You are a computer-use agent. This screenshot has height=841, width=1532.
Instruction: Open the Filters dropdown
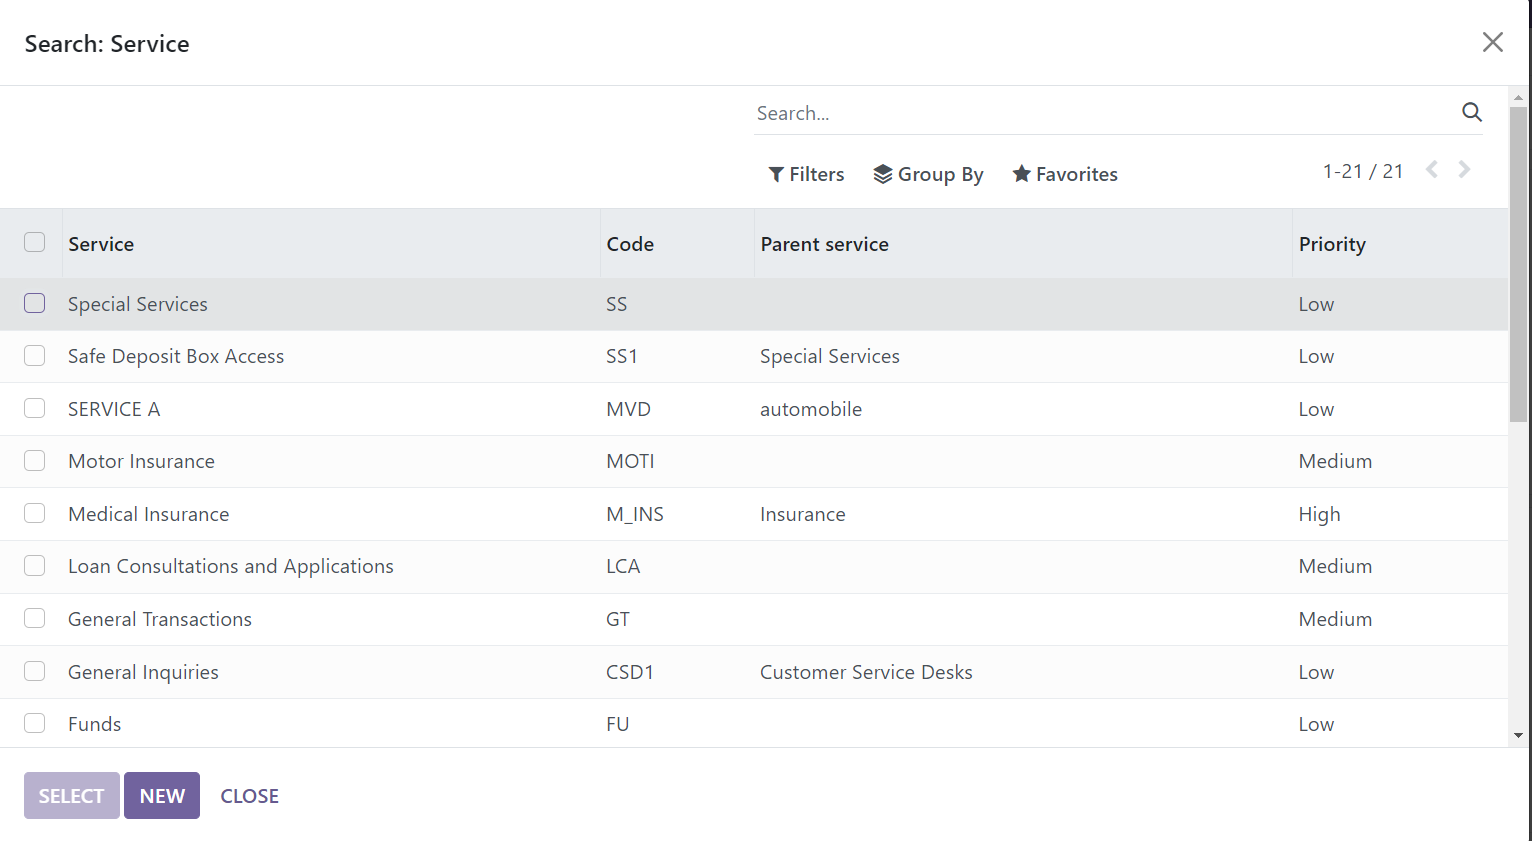click(806, 174)
